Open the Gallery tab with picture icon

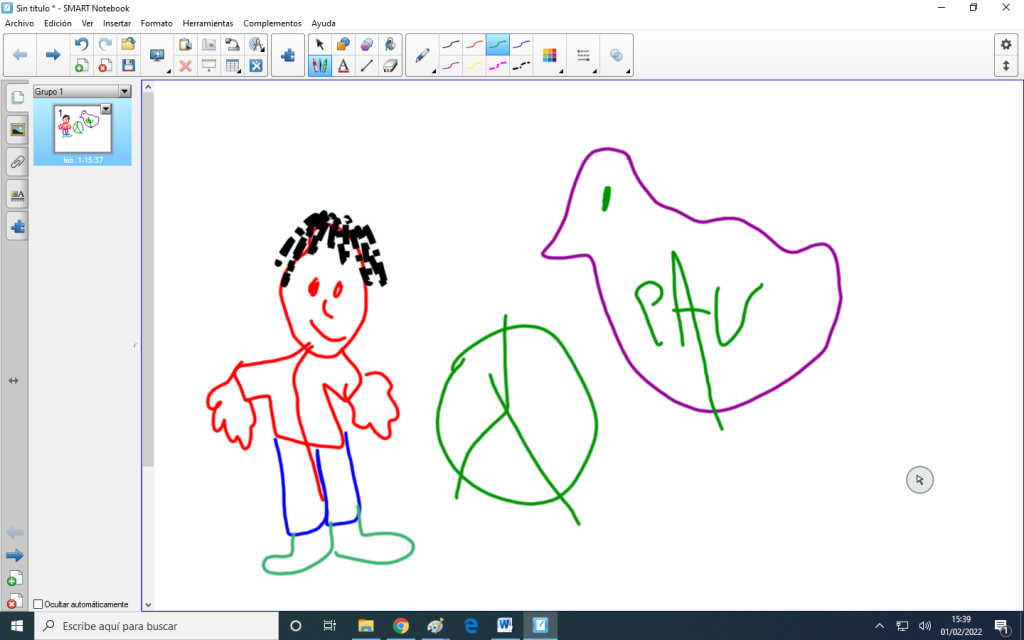tap(17, 130)
